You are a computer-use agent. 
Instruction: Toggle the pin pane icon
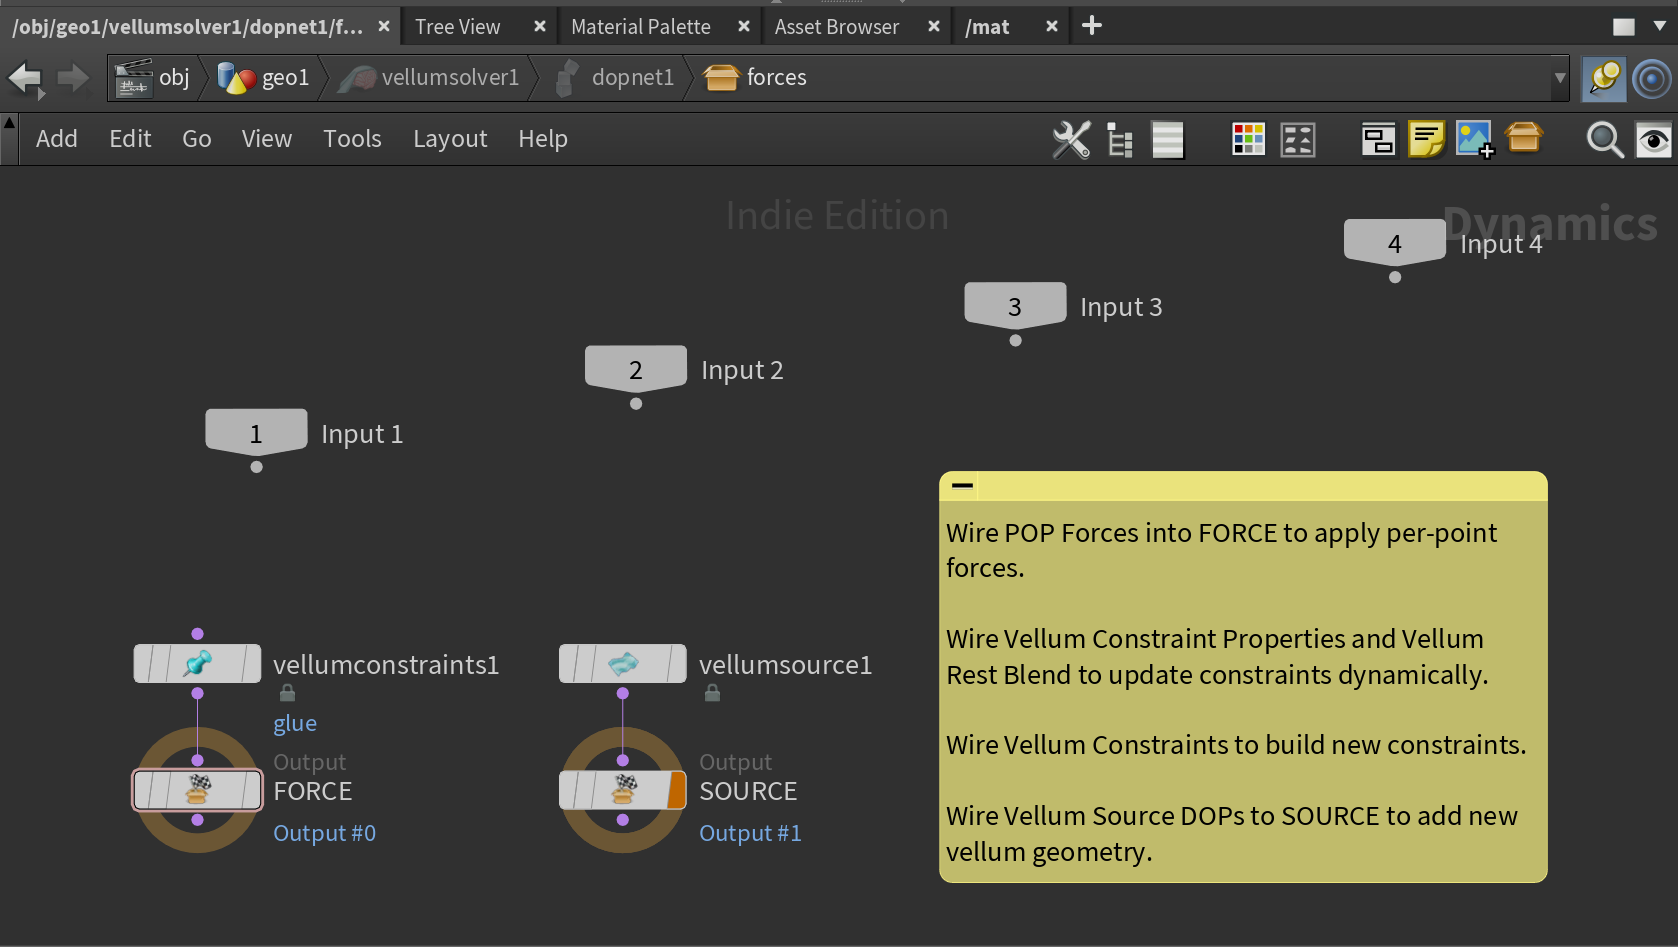pos(1604,79)
